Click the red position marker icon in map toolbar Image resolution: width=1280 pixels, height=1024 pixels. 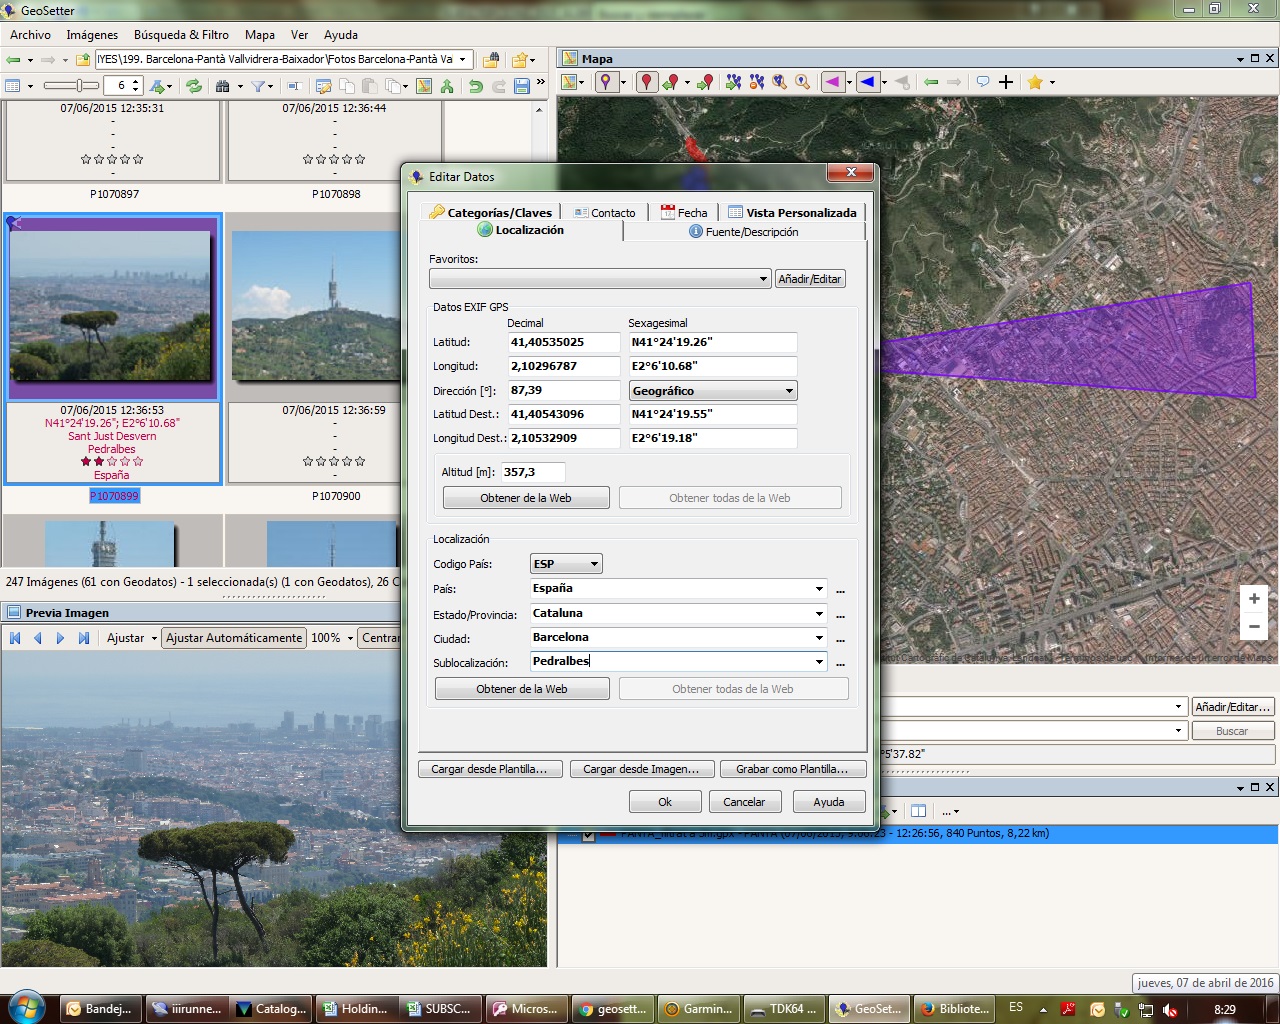(647, 82)
